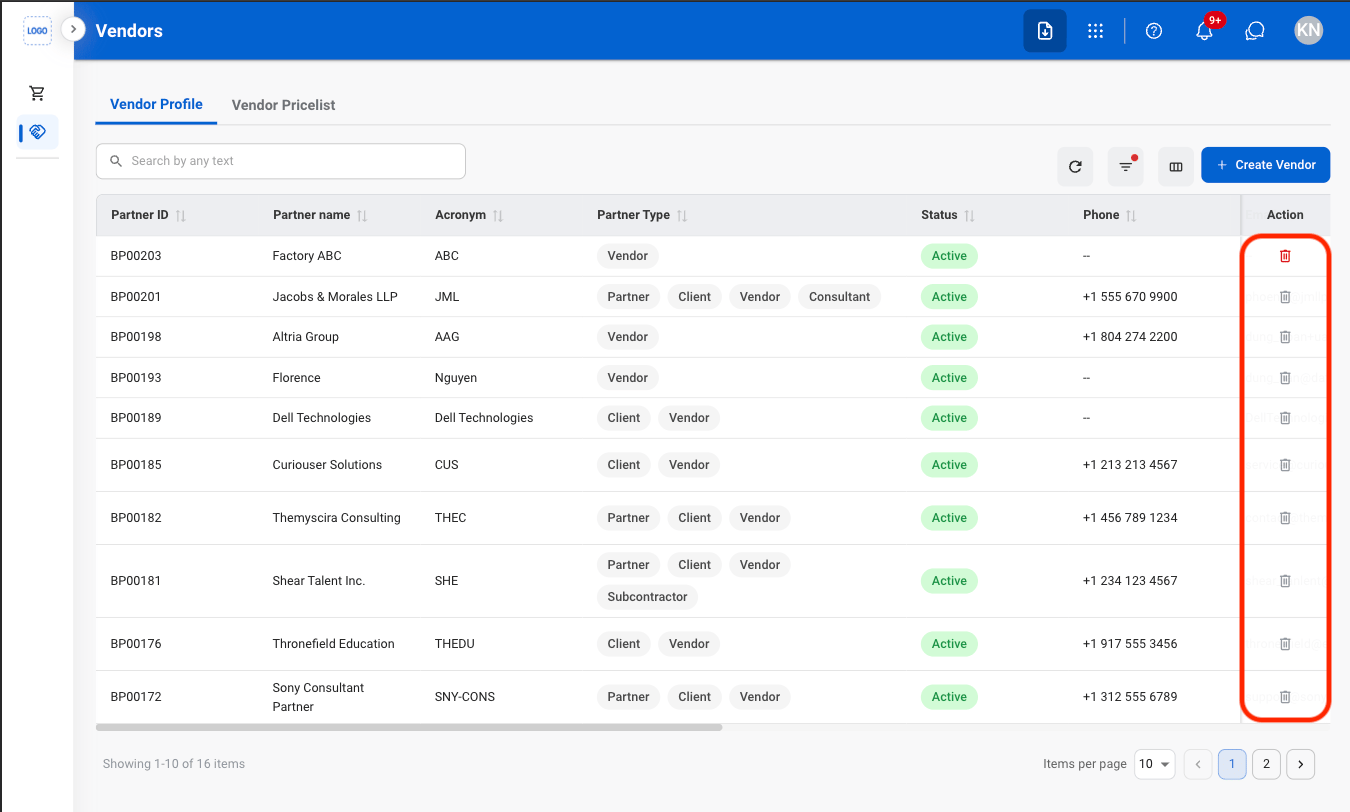Go to page 2

point(1266,764)
